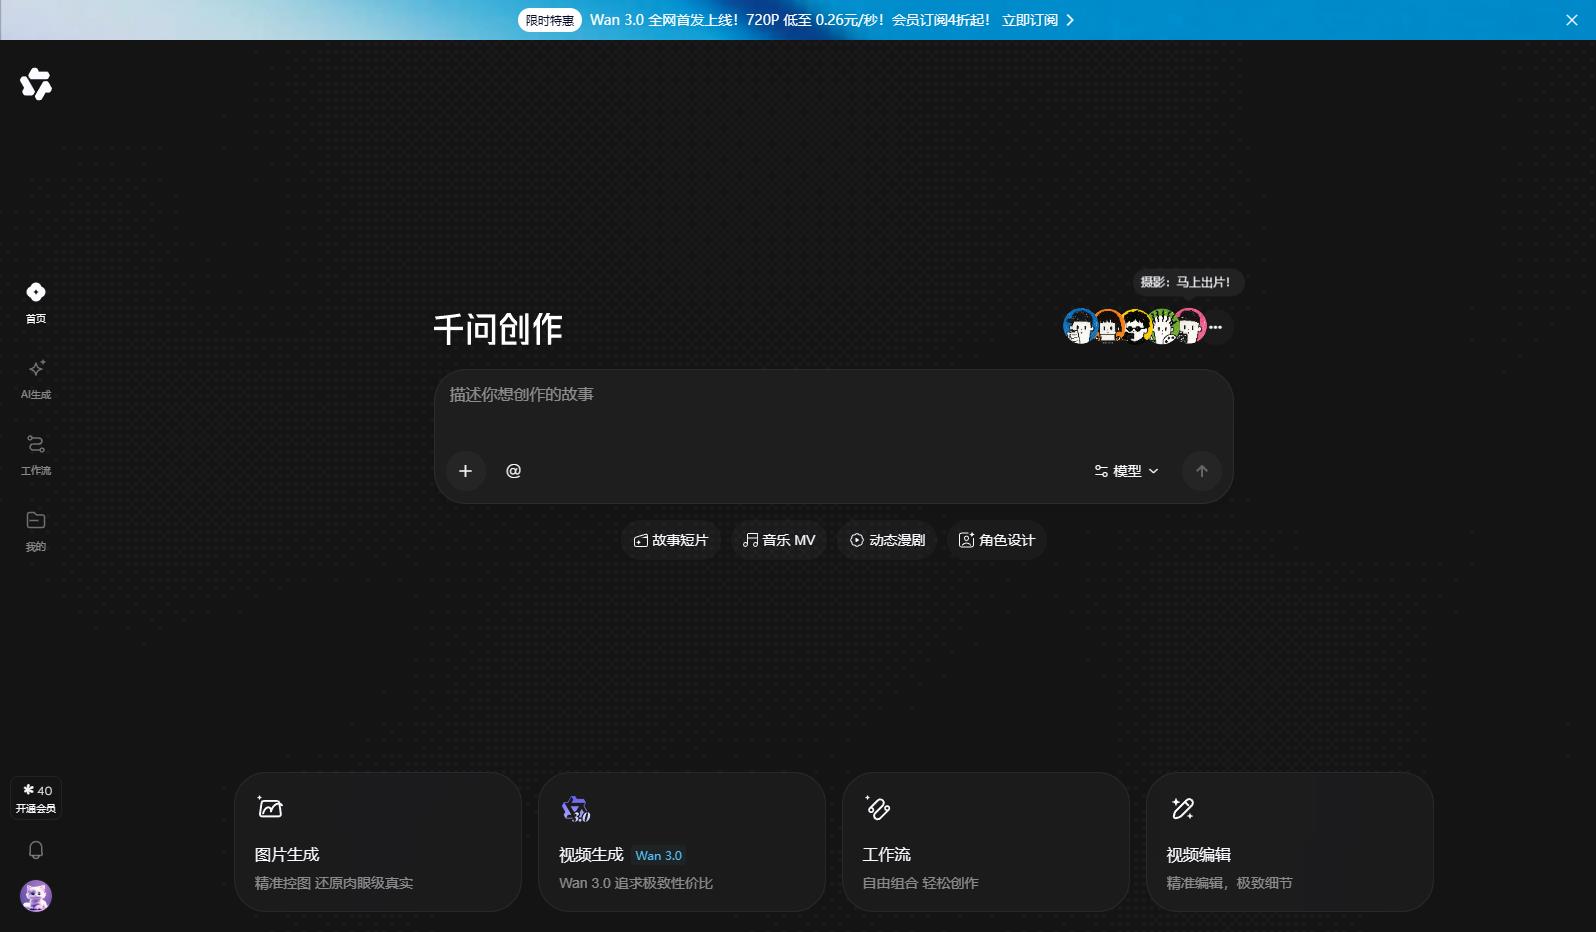Open the 视频编辑 card
Viewport: 1596px width, 932px height.
tap(1290, 842)
